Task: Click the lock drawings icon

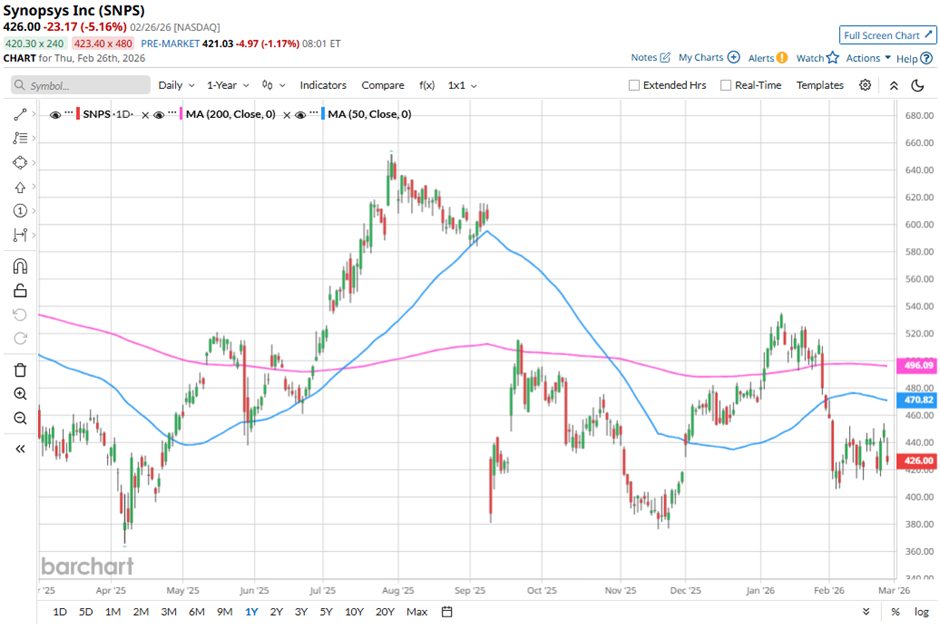Action: pos(20,291)
